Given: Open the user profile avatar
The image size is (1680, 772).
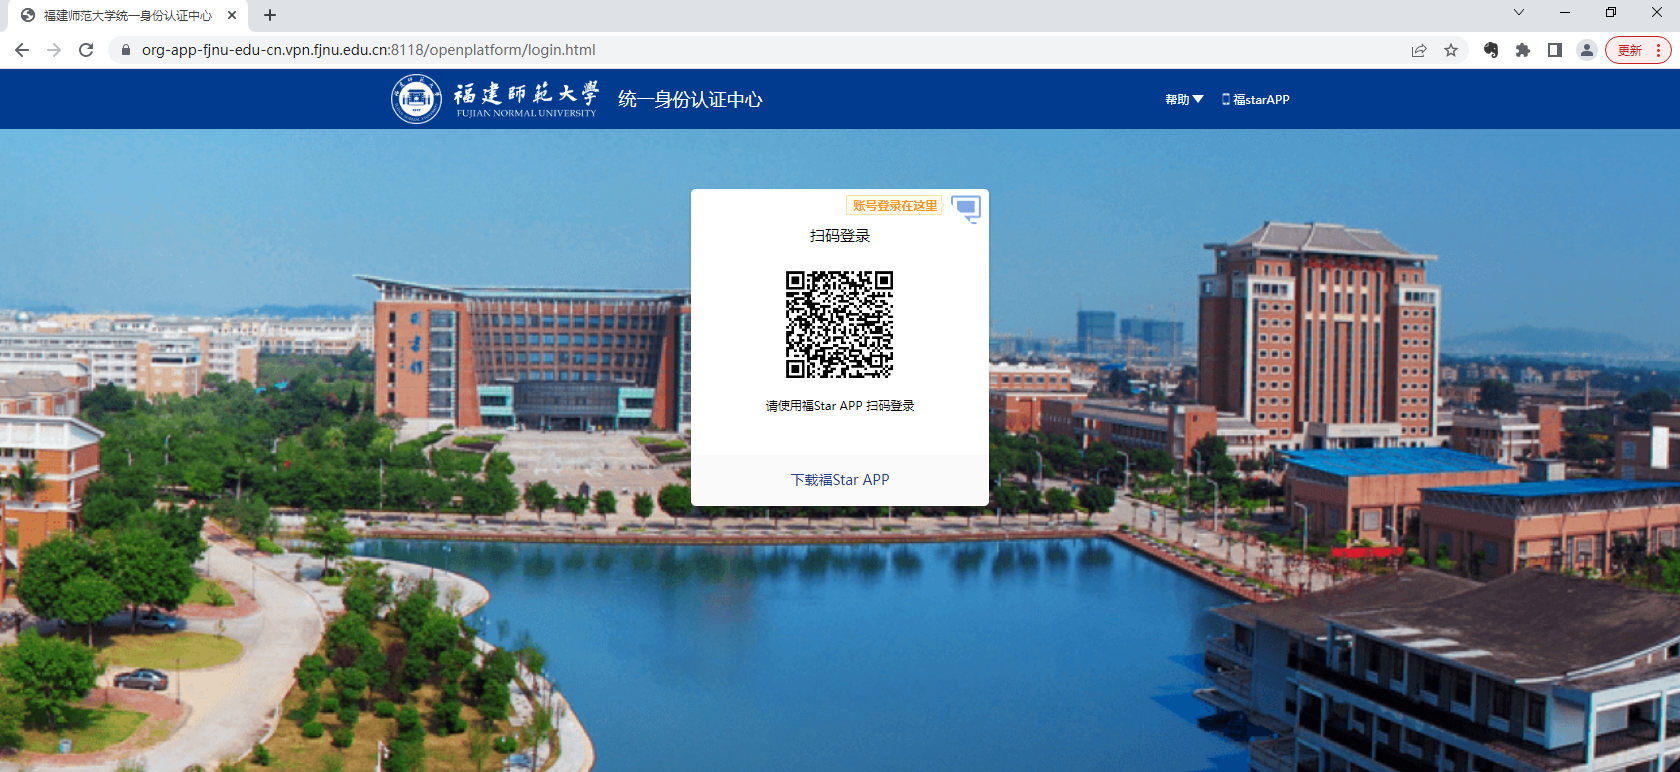Looking at the screenshot, I should (1586, 50).
